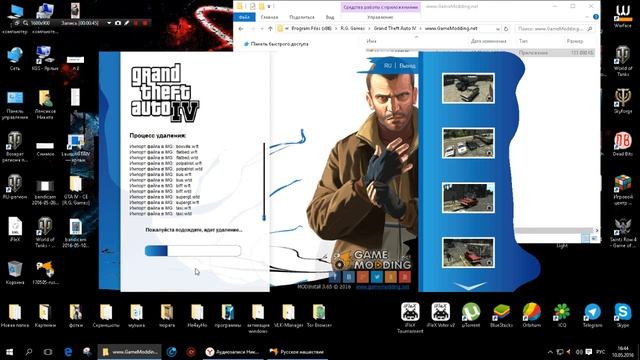Expand the Explorer address bar history dropdown
640x360 pixels.
498,29
